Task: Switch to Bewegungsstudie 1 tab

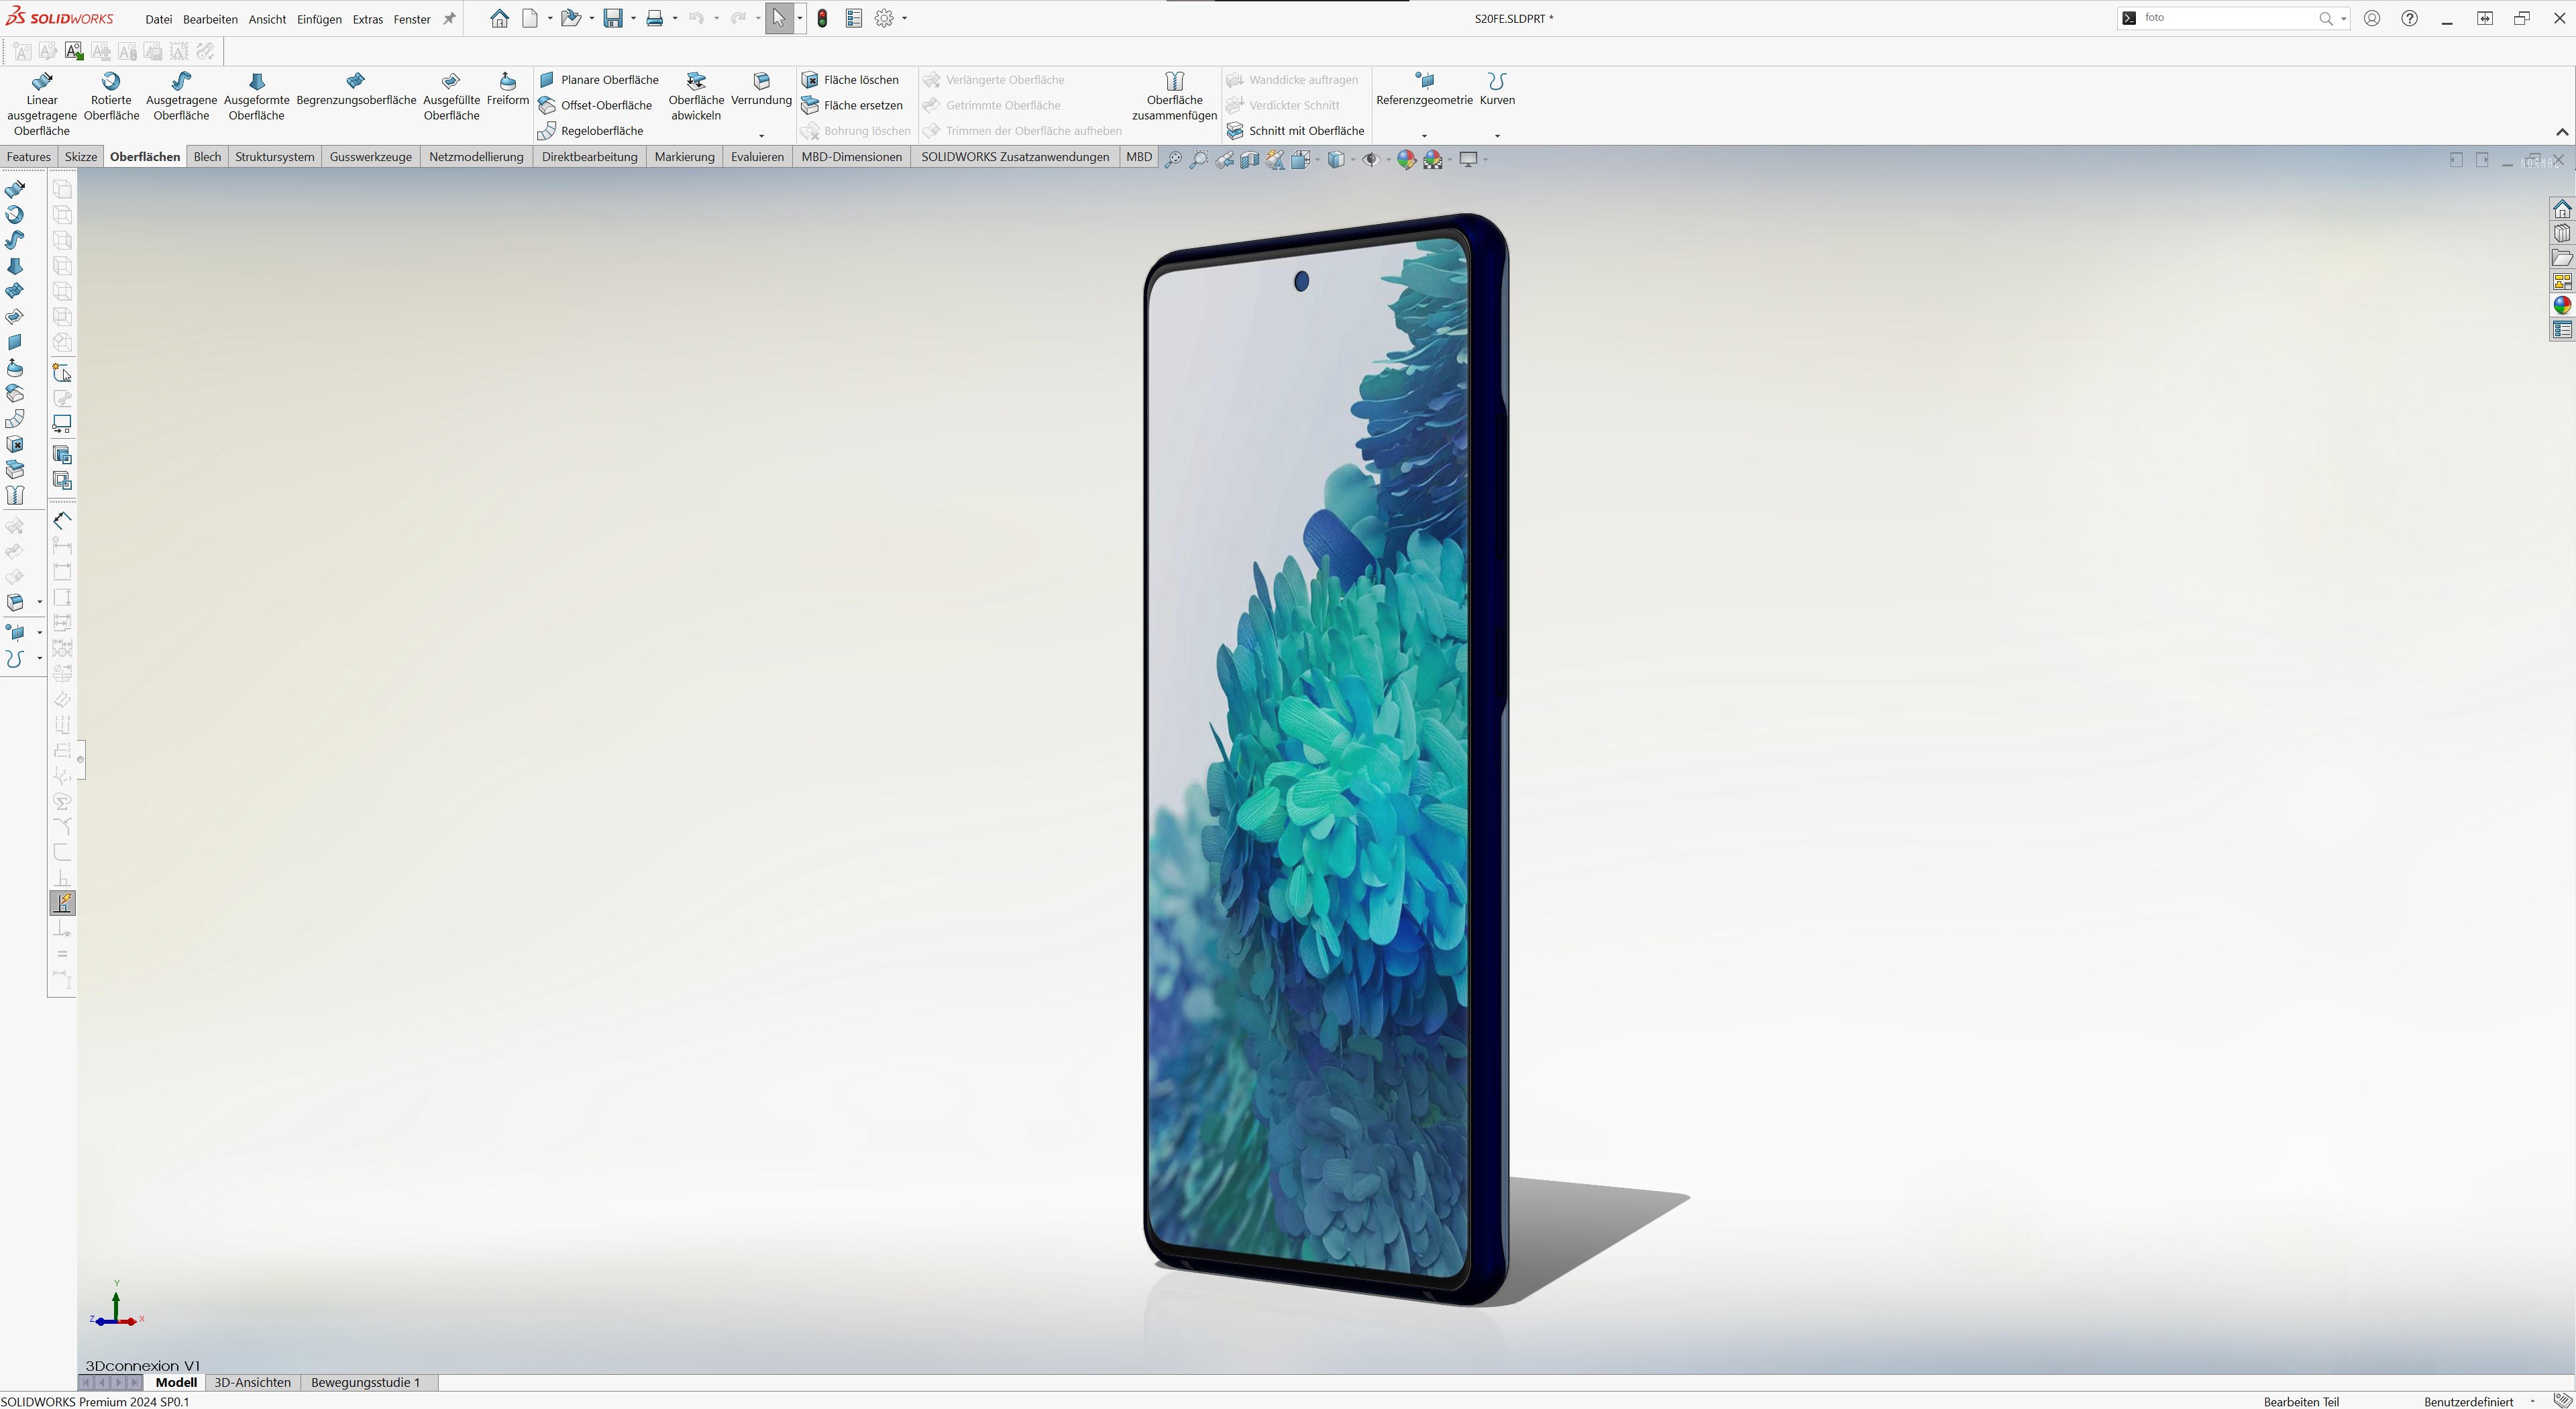Action: click(x=365, y=1383)
